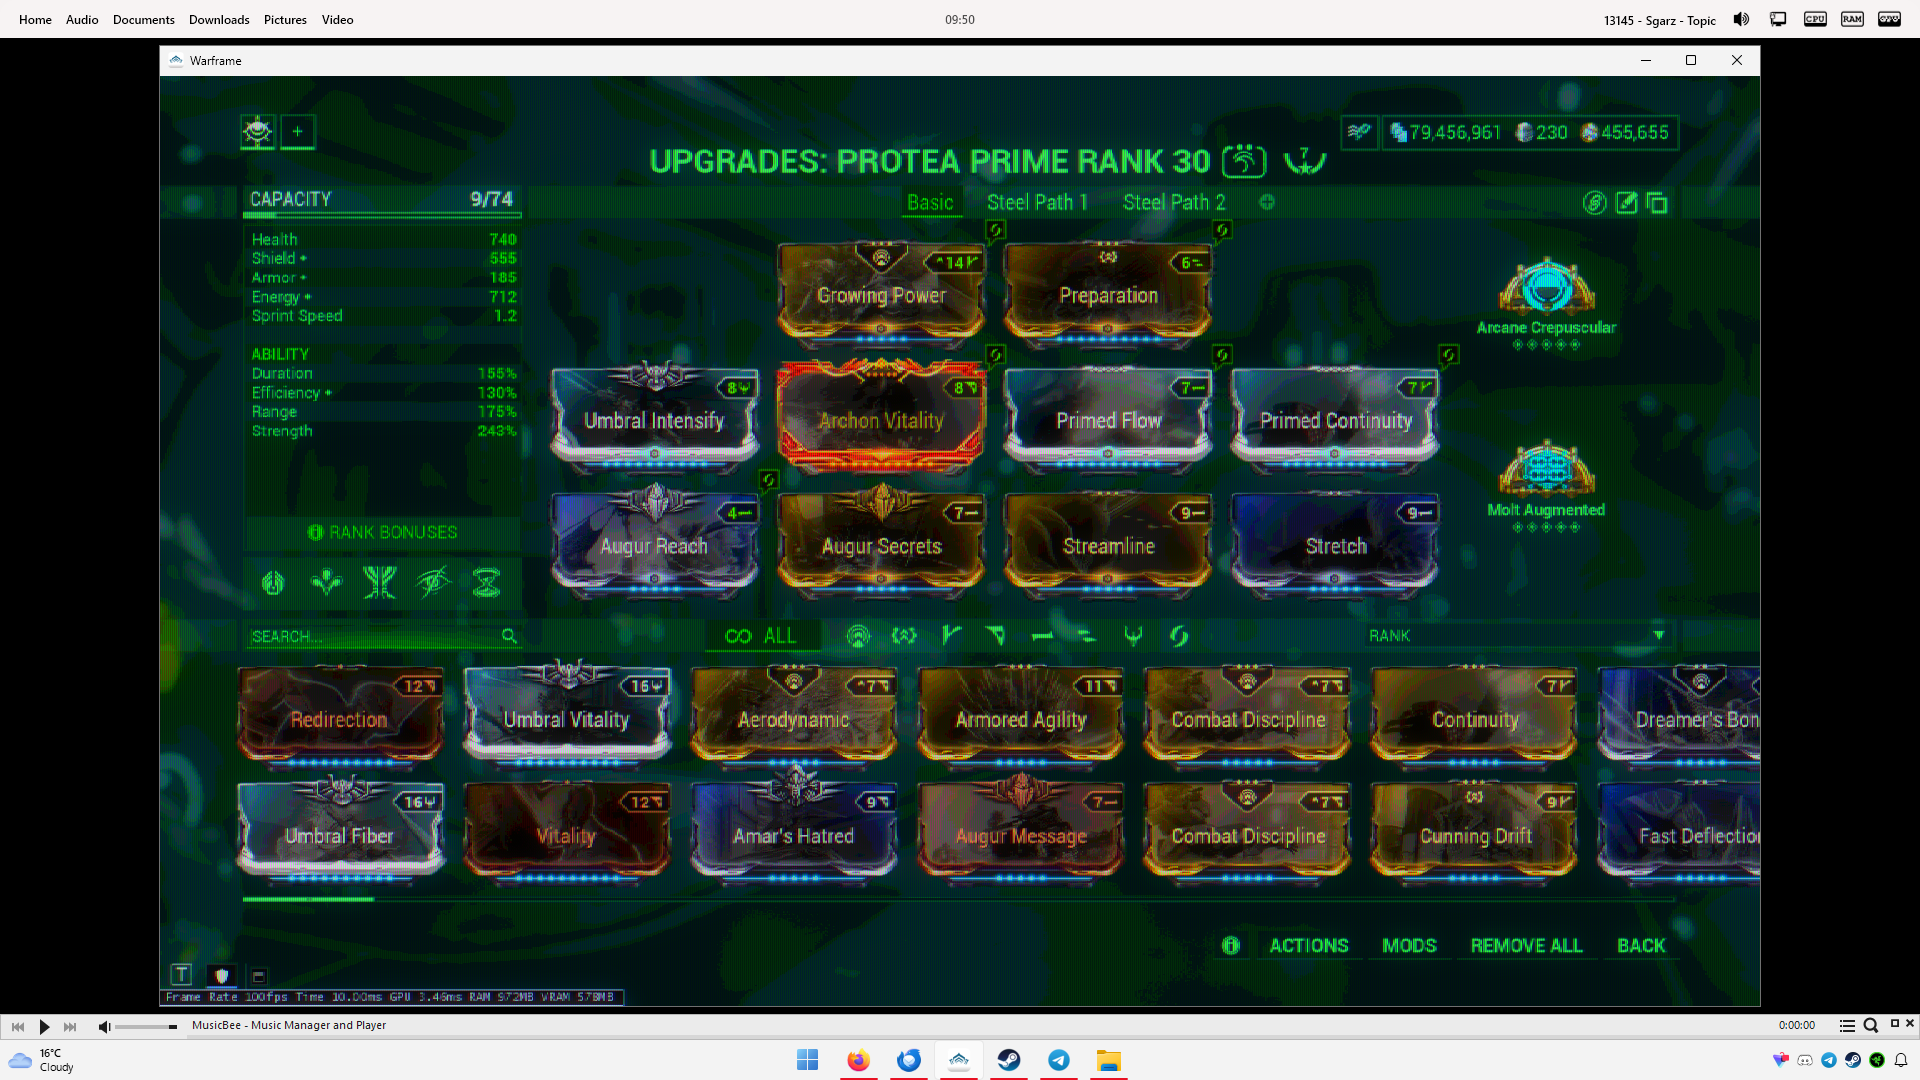Select Madurai polarity filter icon

coord(950,635)
